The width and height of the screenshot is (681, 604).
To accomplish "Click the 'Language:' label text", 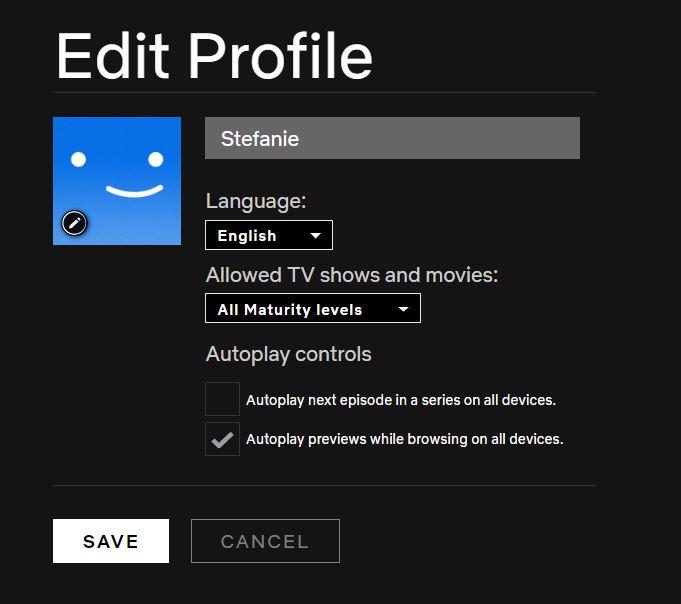I will pos(256,201).
